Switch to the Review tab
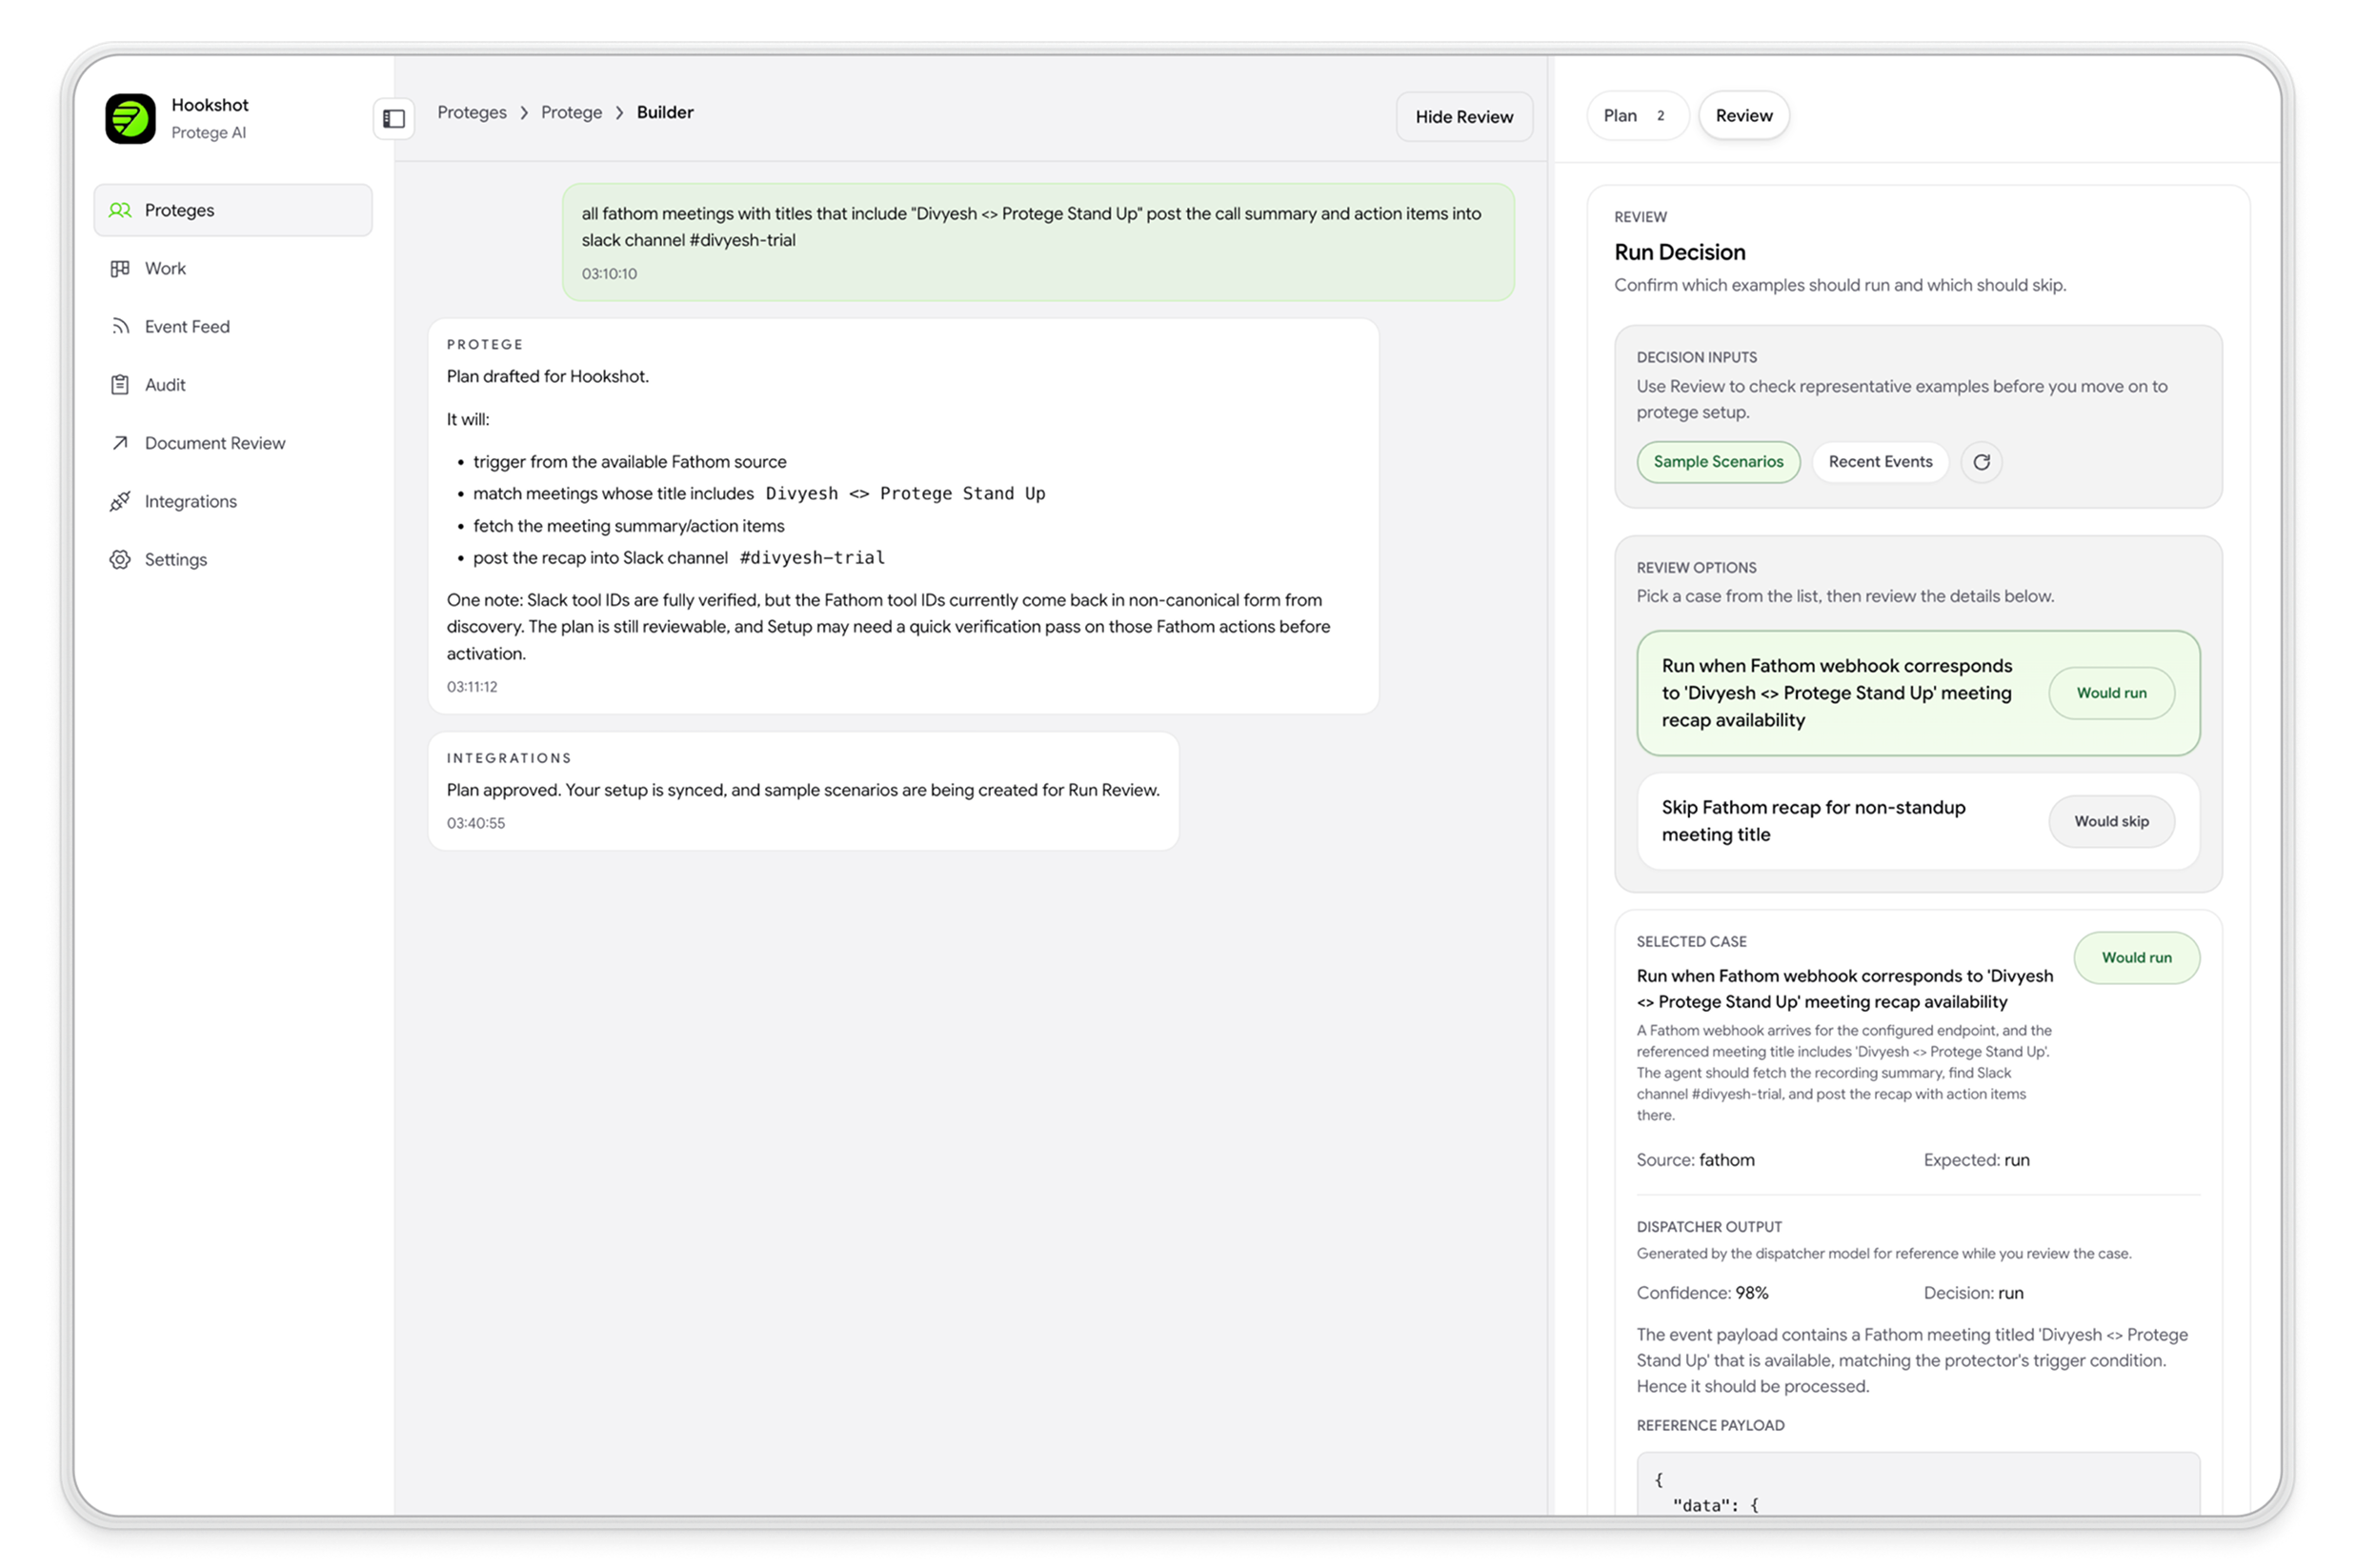 click(1744, 116)
